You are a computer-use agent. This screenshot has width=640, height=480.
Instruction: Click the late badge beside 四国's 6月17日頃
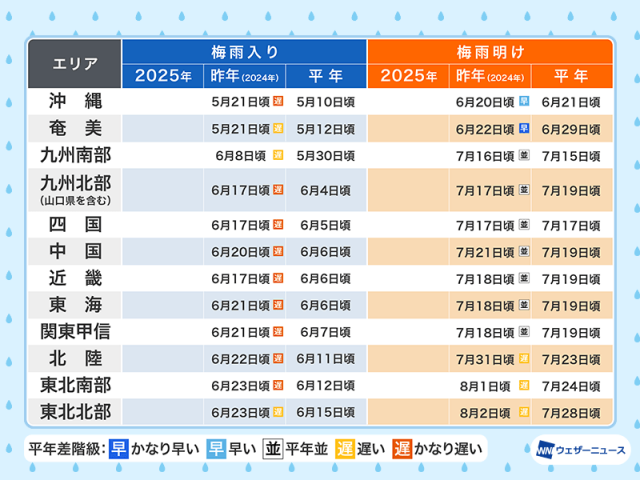point(278,224)
